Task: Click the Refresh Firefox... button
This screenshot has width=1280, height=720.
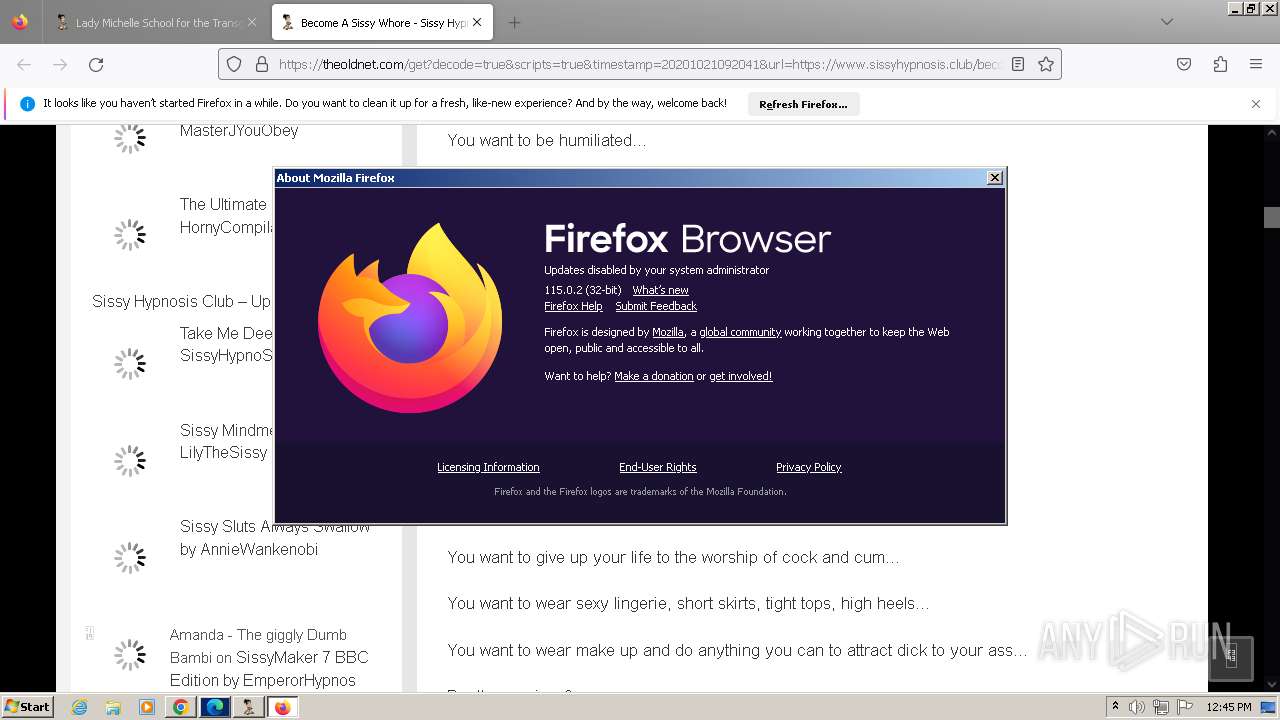Action: 803,104
